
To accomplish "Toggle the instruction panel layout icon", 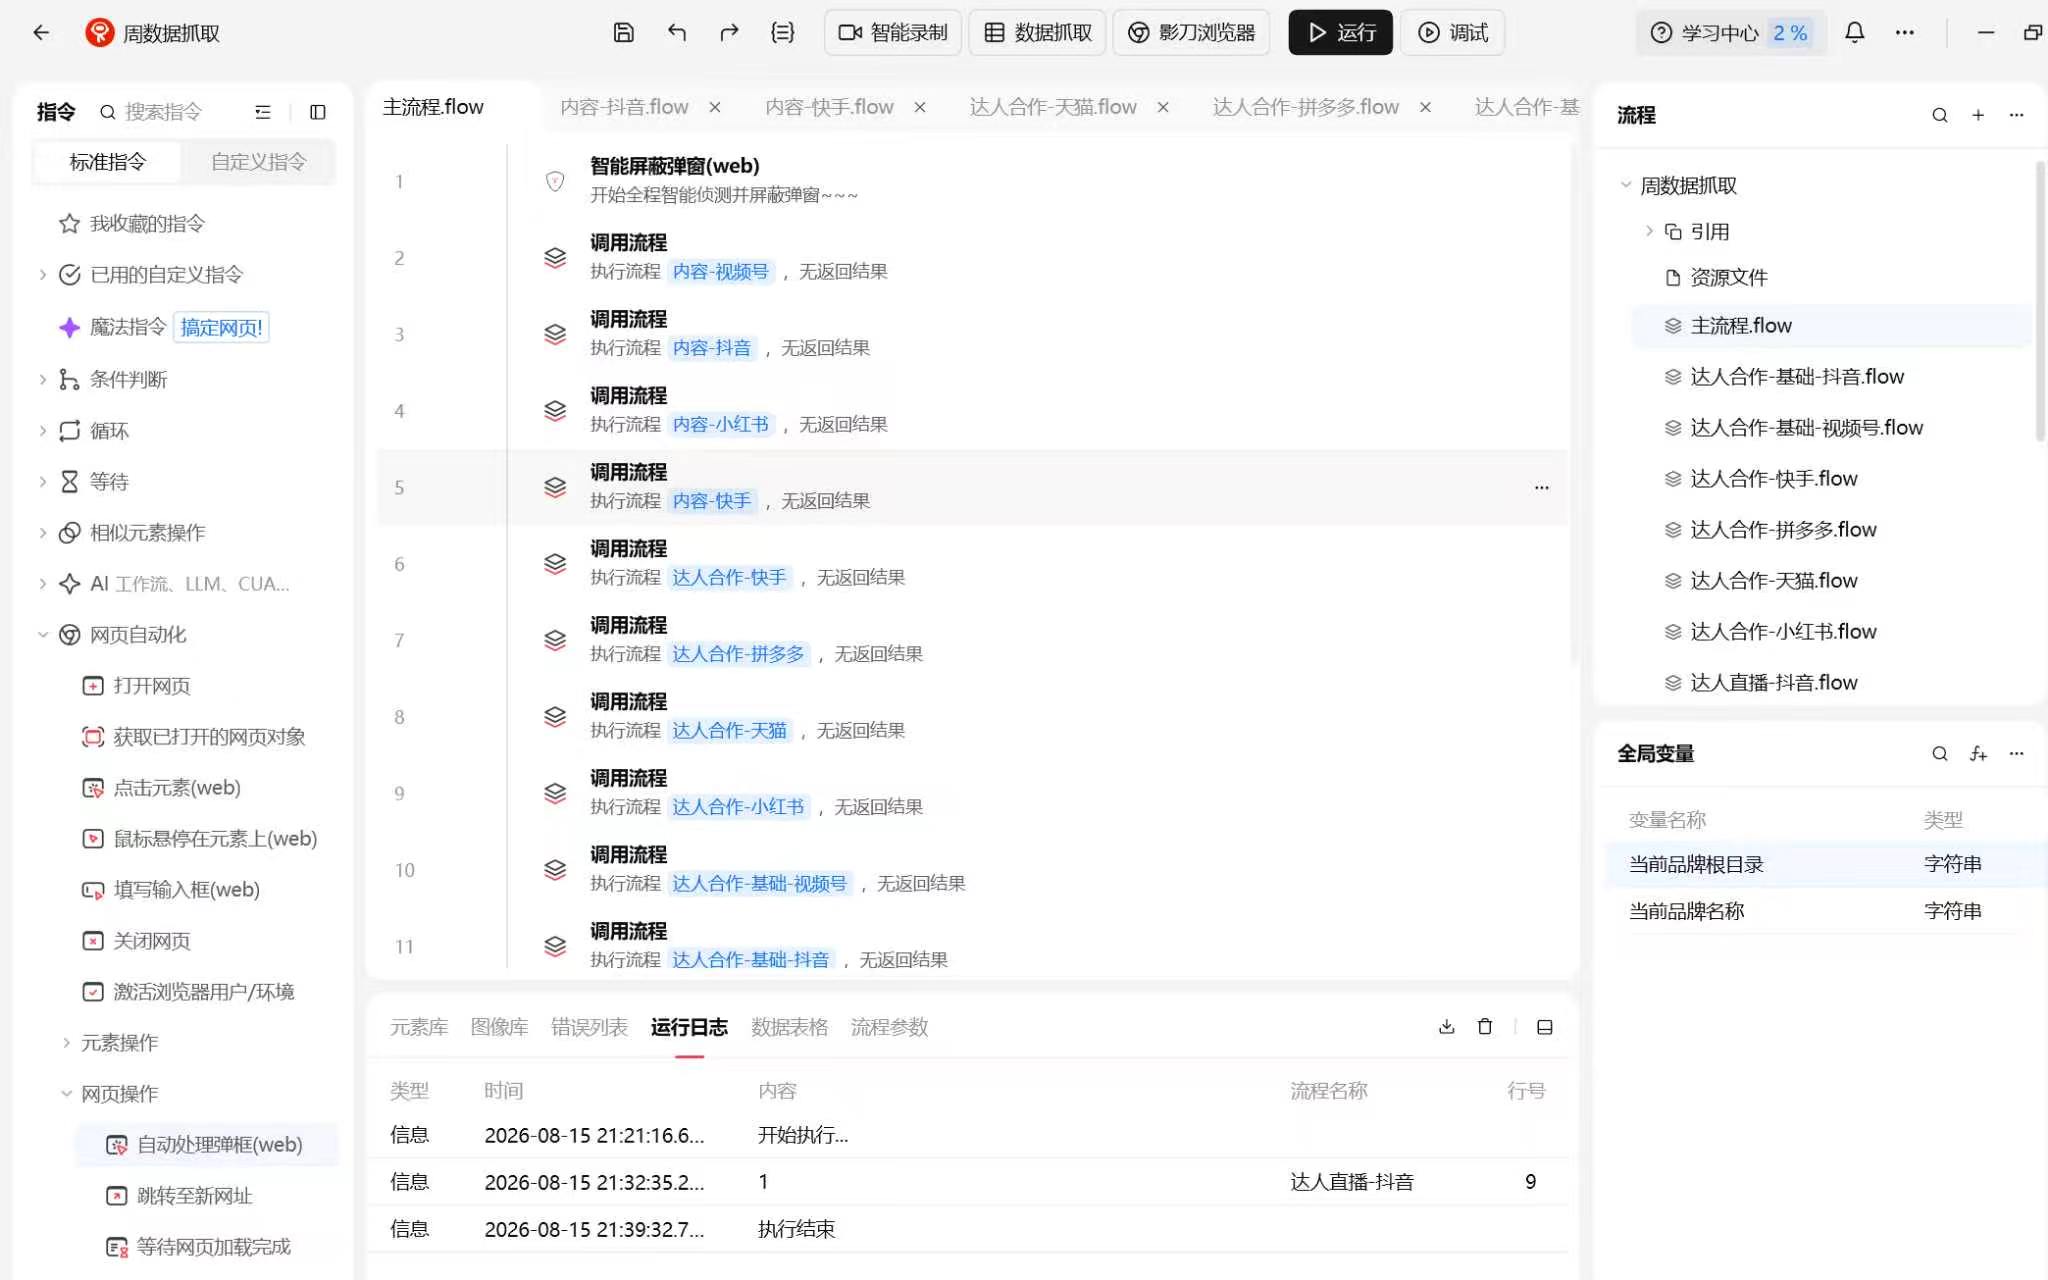I will point(318,112).
